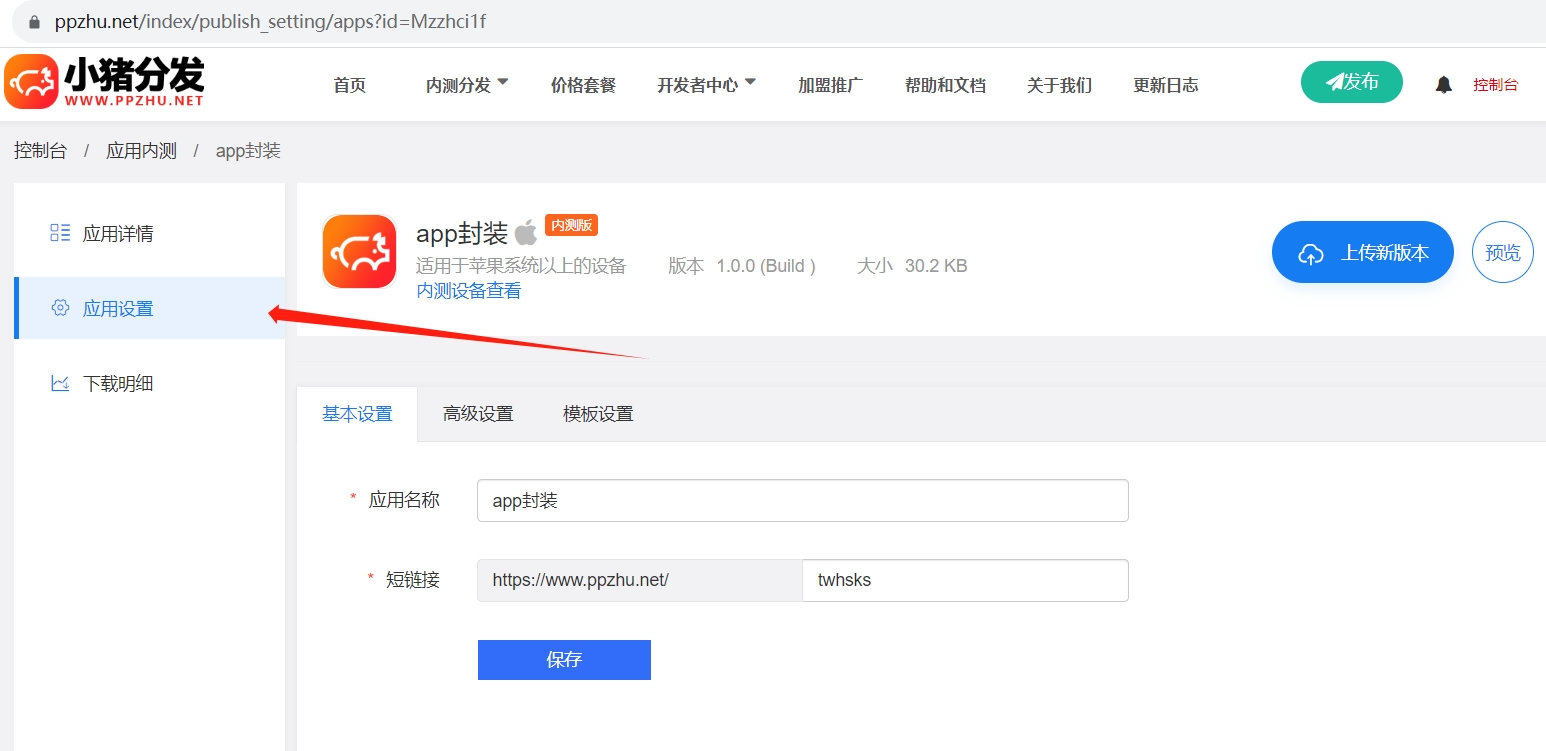Open the 内测设备查看 link
Viewport: 1546px width, 751px height.
click(x=467, y=291)
